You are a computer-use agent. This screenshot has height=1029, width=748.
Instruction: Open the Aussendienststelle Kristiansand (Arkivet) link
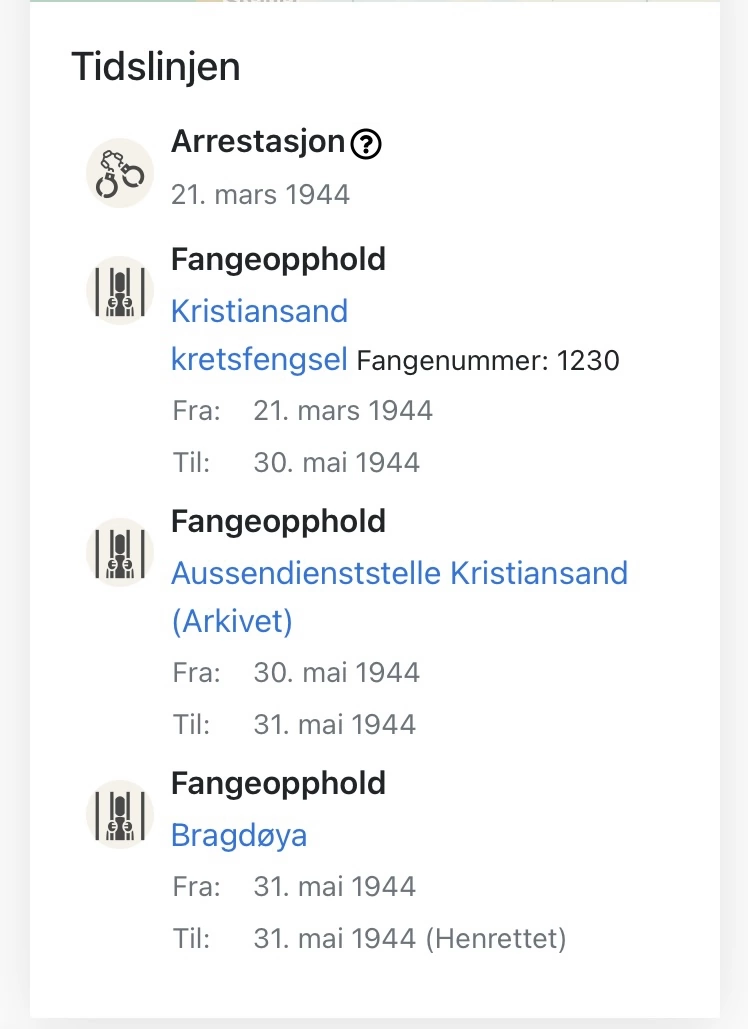point(400,597)
